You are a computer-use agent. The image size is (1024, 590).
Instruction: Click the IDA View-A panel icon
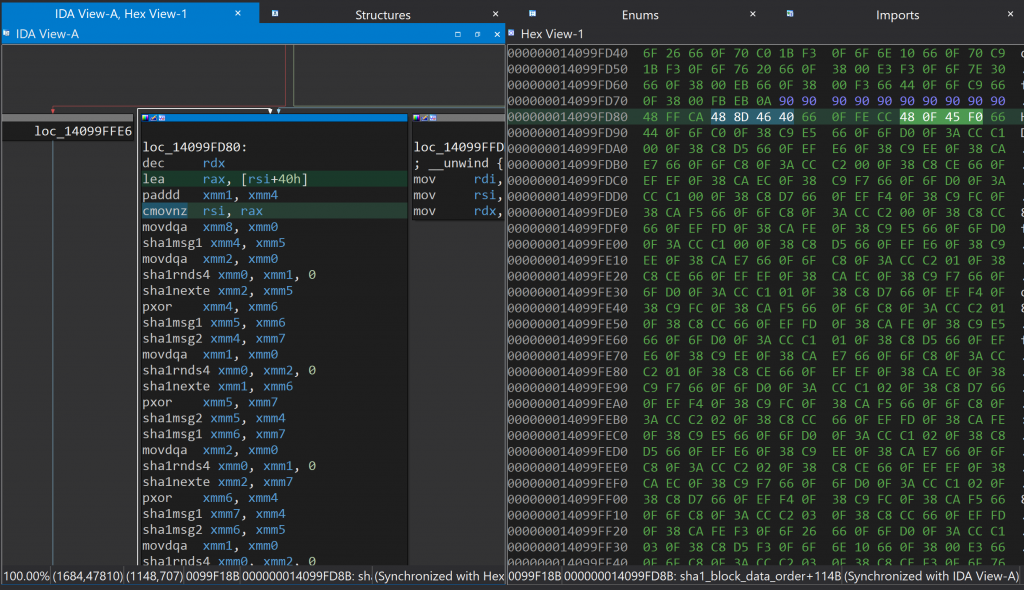(7, 33)
